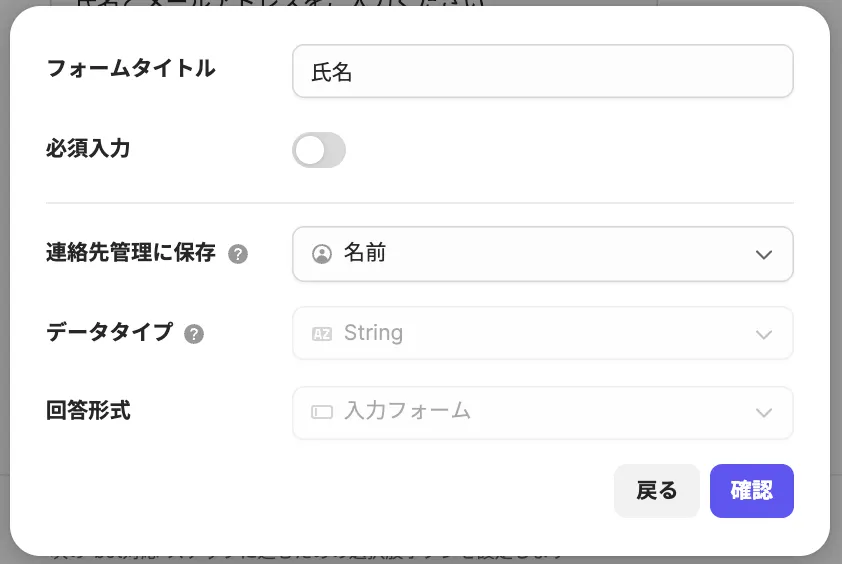Click the help icon beside データタイプ
This screenshot has width=842, height=564.
tap(194, 334)
